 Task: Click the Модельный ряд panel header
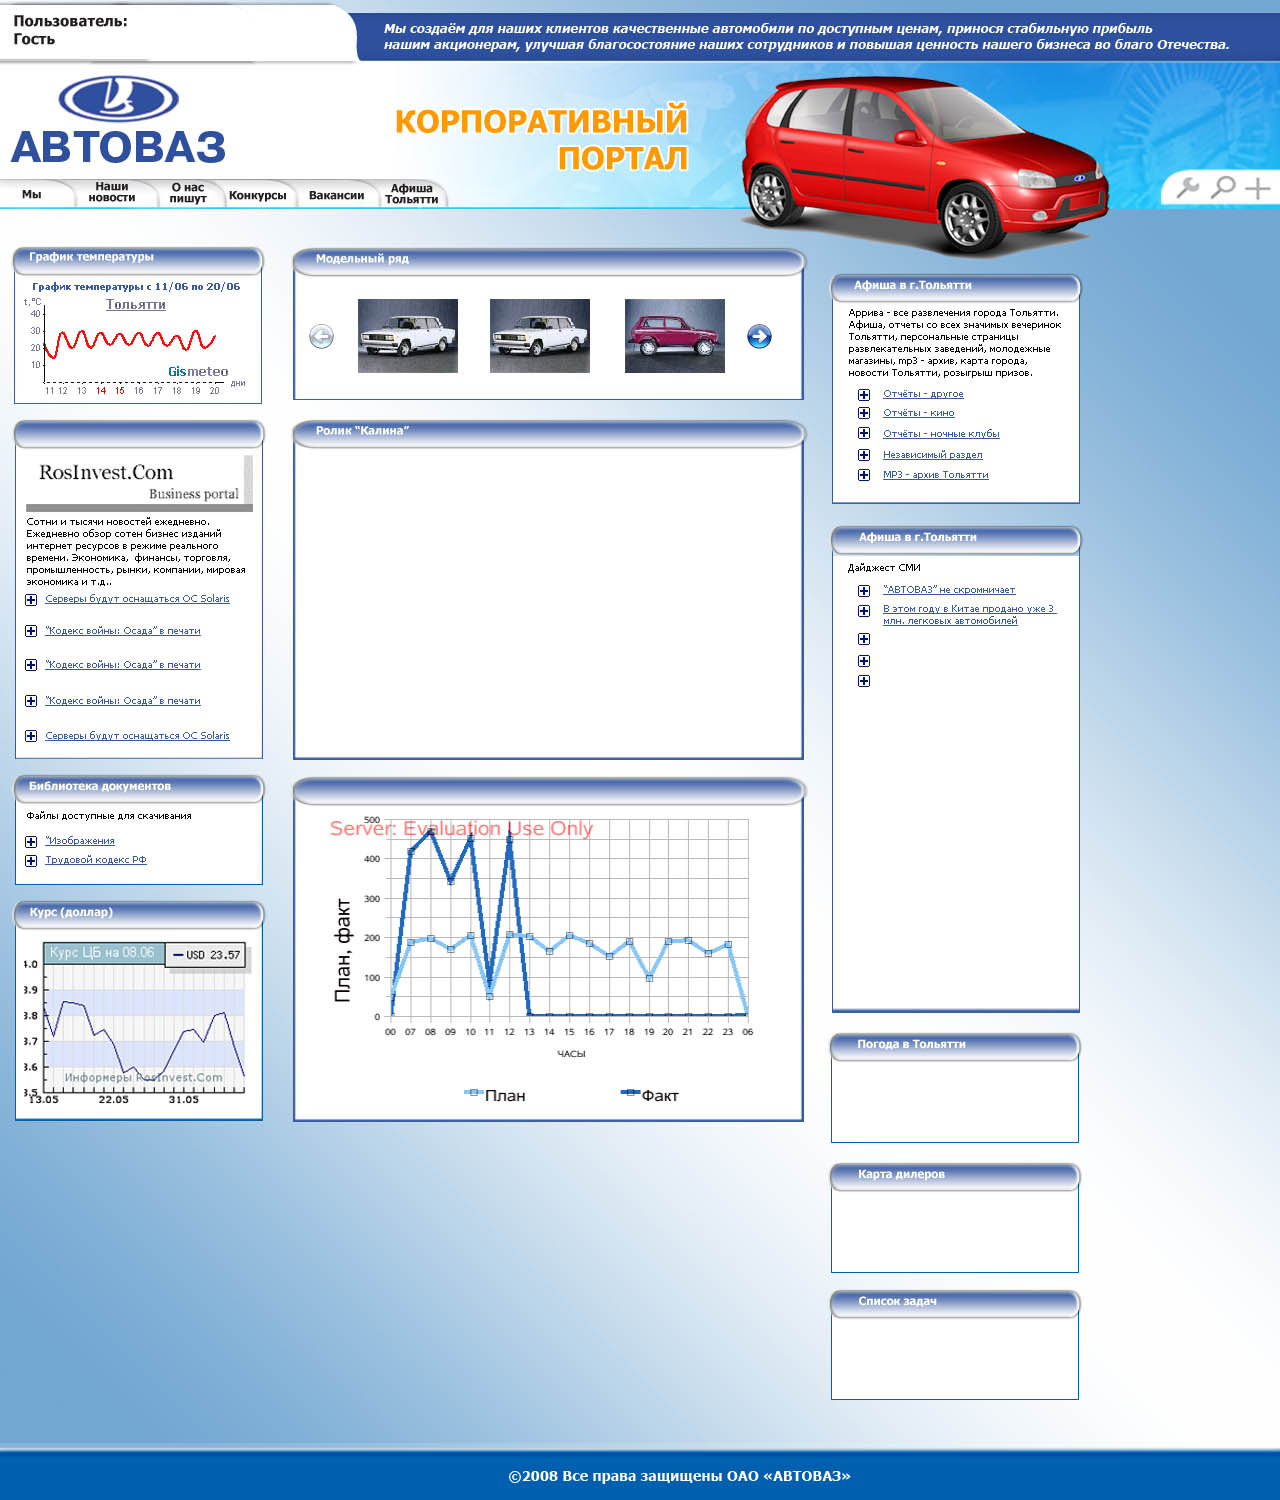click(x=548, y=260)
